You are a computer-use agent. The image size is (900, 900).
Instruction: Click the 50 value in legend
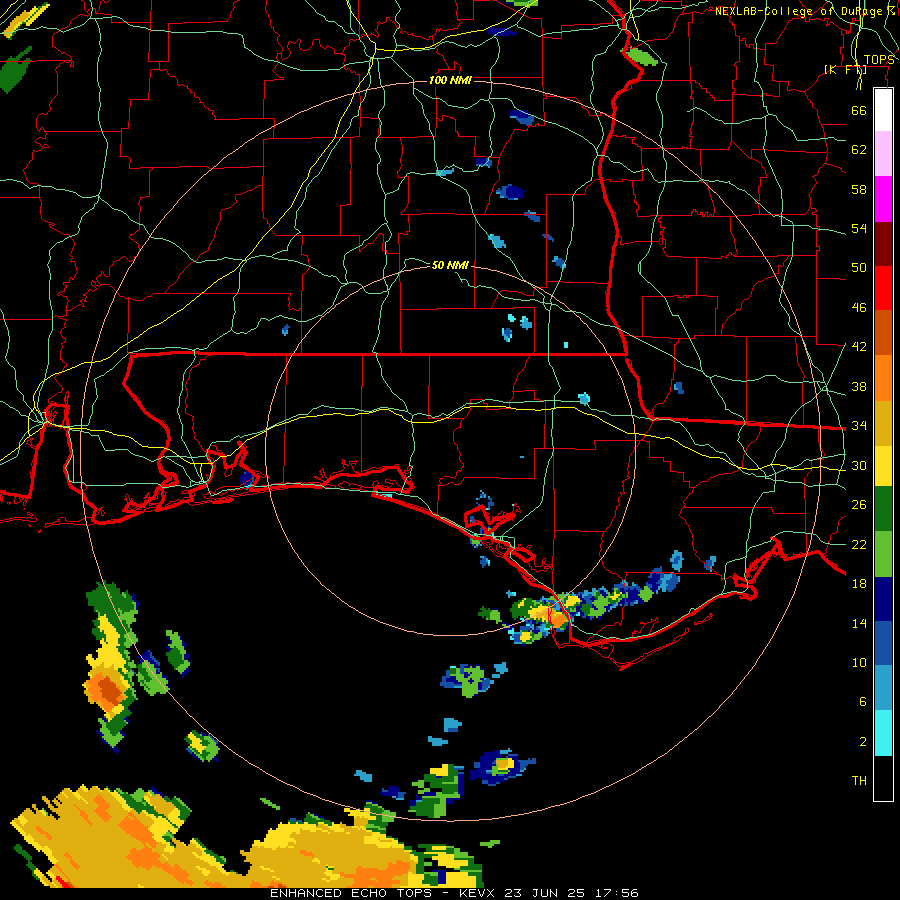click(859, 268)
